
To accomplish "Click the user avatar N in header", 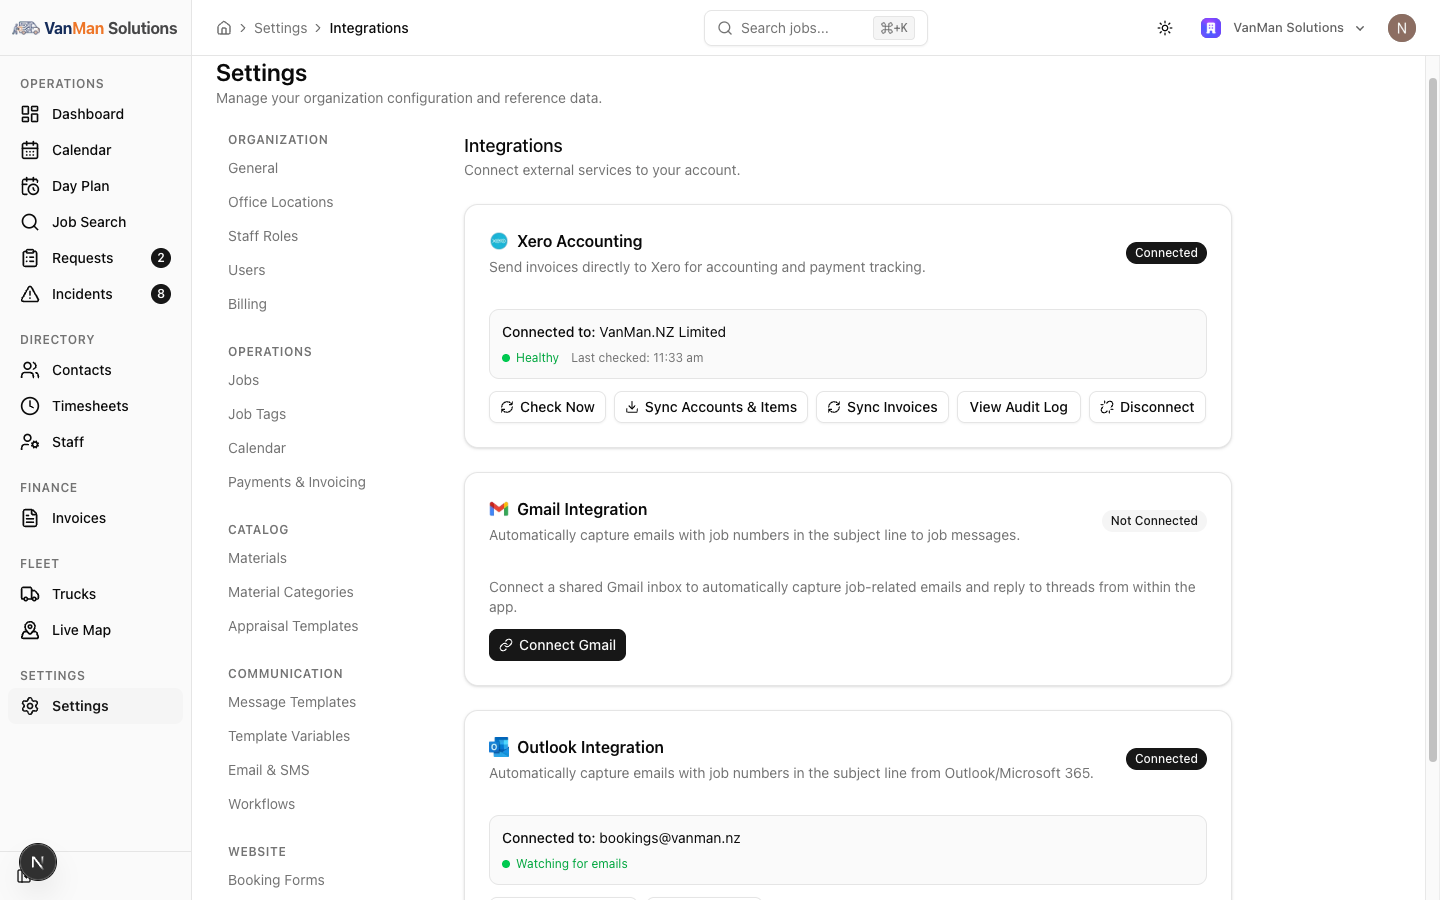I will pos(1402,28).
